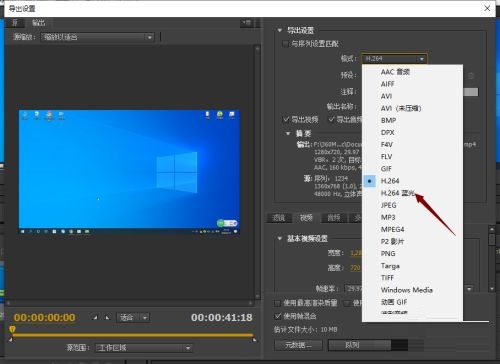Collapse the summary section triangle
Viewport: 500px width, 364px height.
click(x=288, y=133)
